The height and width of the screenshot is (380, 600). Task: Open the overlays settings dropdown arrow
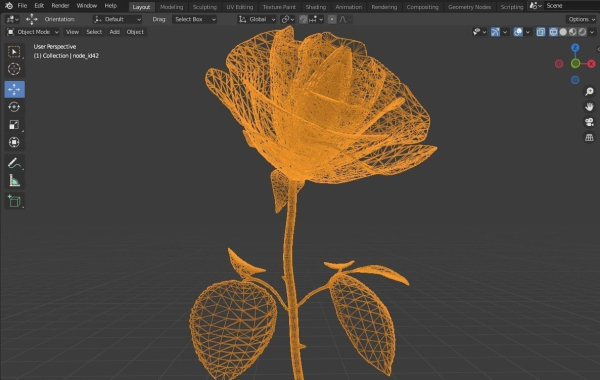point(528,32)
